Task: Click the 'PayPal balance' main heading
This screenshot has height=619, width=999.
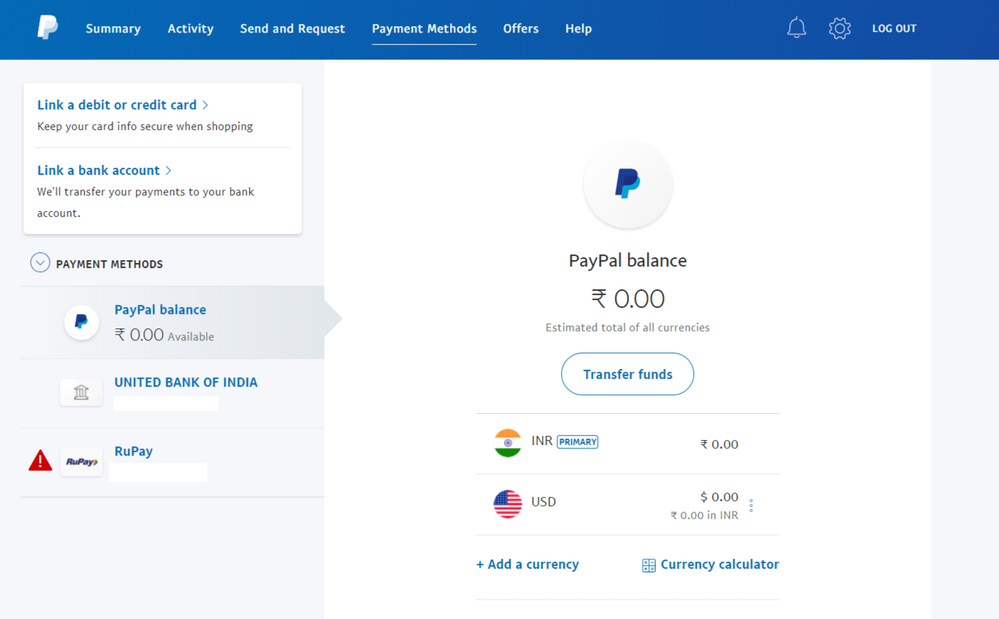Action: tap(628, 260)
